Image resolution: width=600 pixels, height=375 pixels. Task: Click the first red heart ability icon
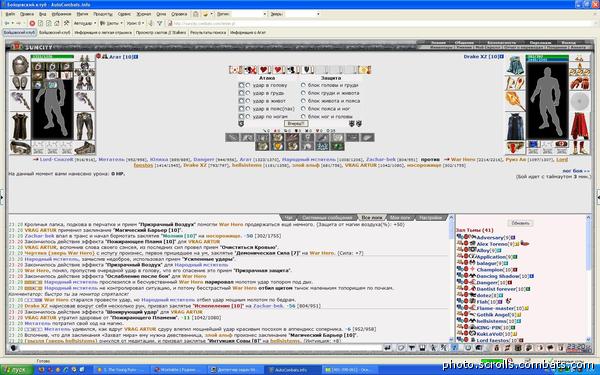pyautogui.click(x=264, y=70)
